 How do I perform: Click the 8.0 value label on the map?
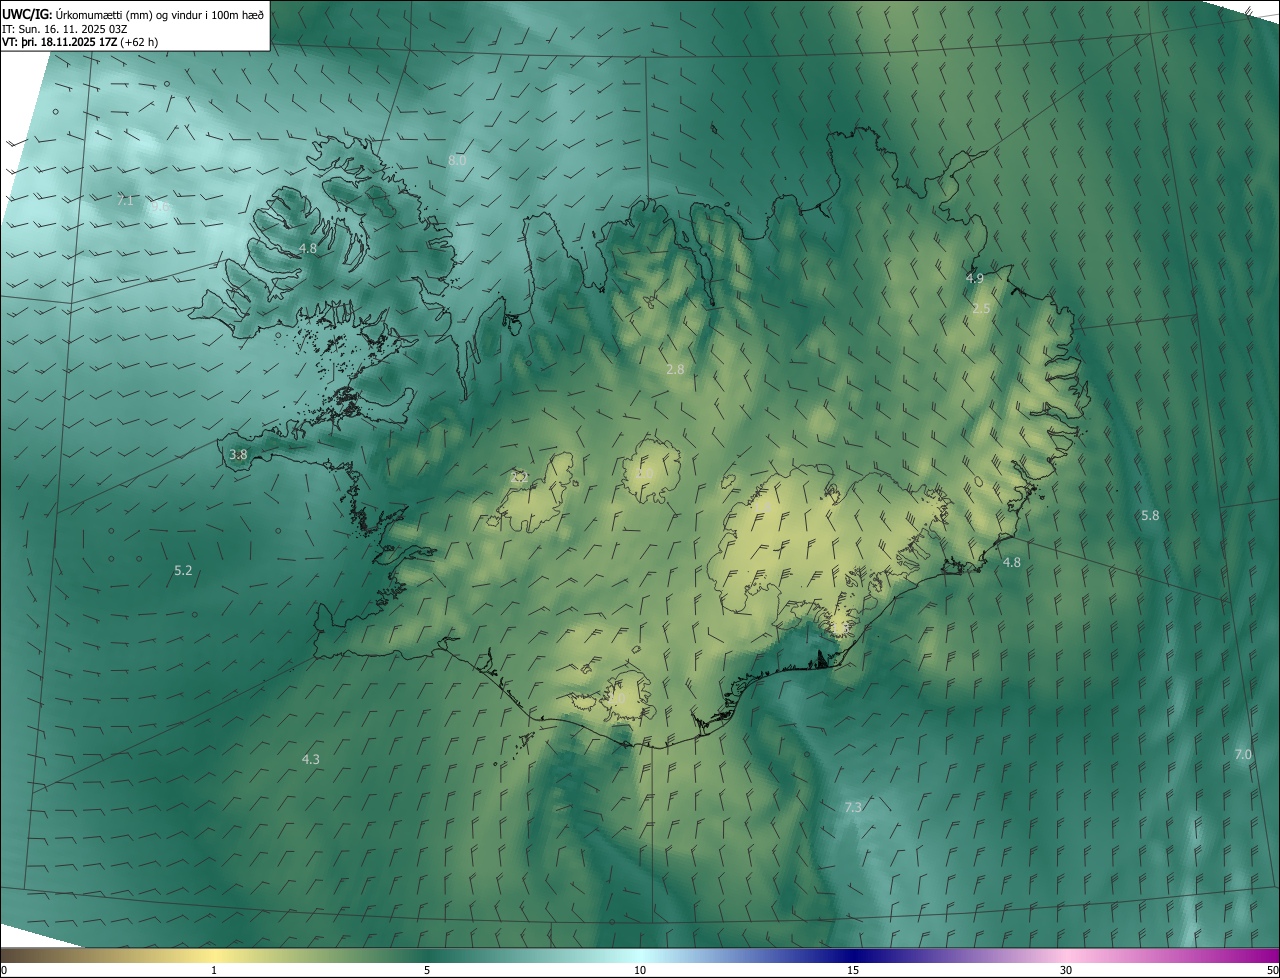(457, 160)
